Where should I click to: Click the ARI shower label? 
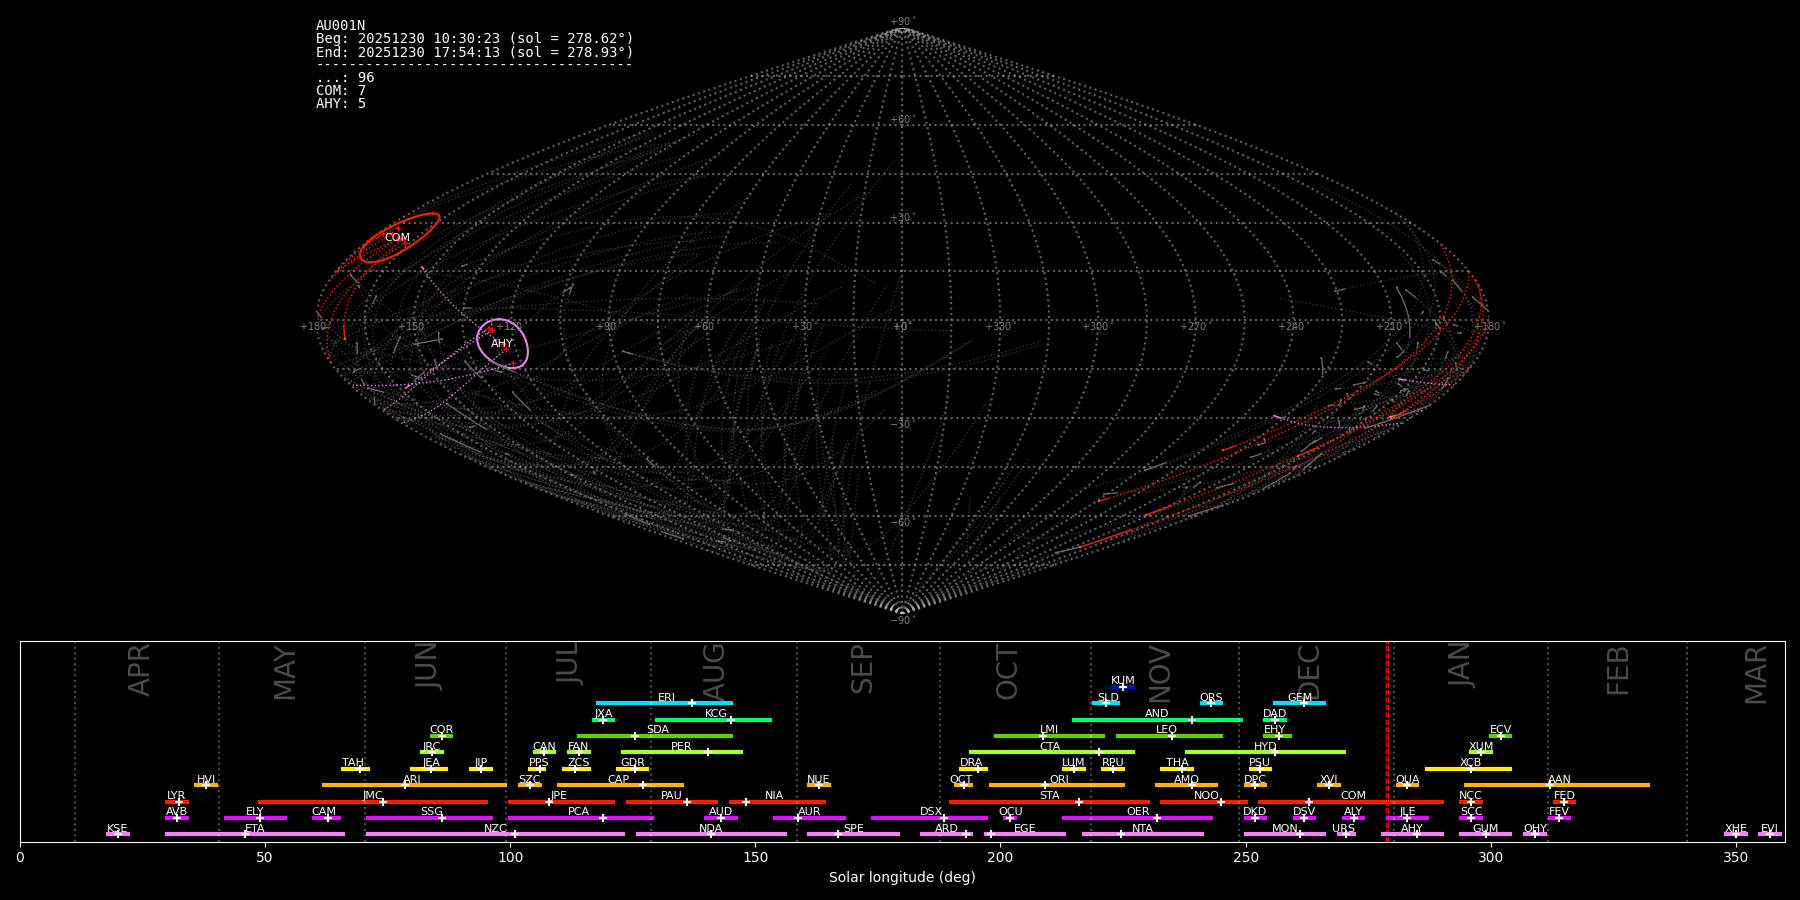(412, 780)
